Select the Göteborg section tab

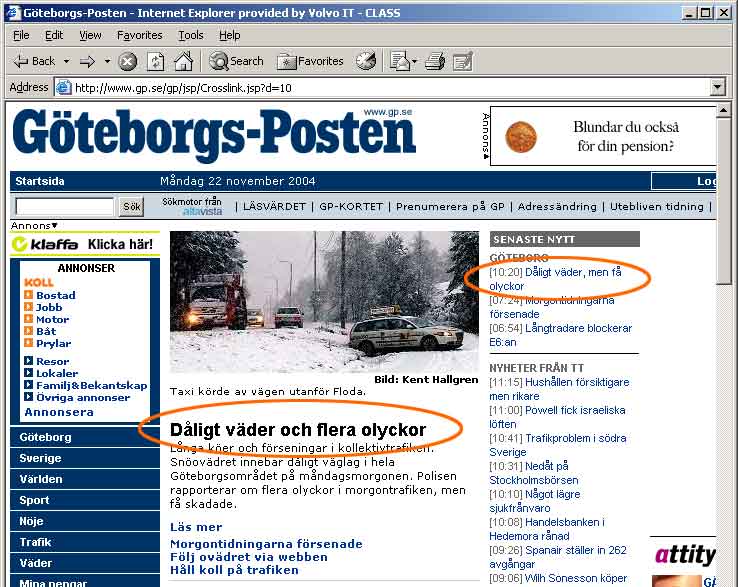point(85,437)
